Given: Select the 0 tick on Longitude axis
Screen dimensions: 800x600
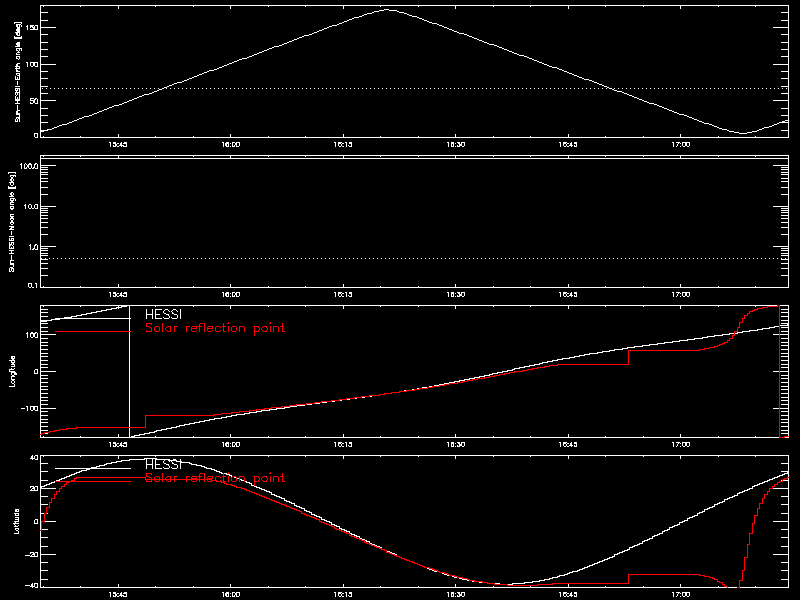Looking at the screenshot, I should tap(36, 372).
